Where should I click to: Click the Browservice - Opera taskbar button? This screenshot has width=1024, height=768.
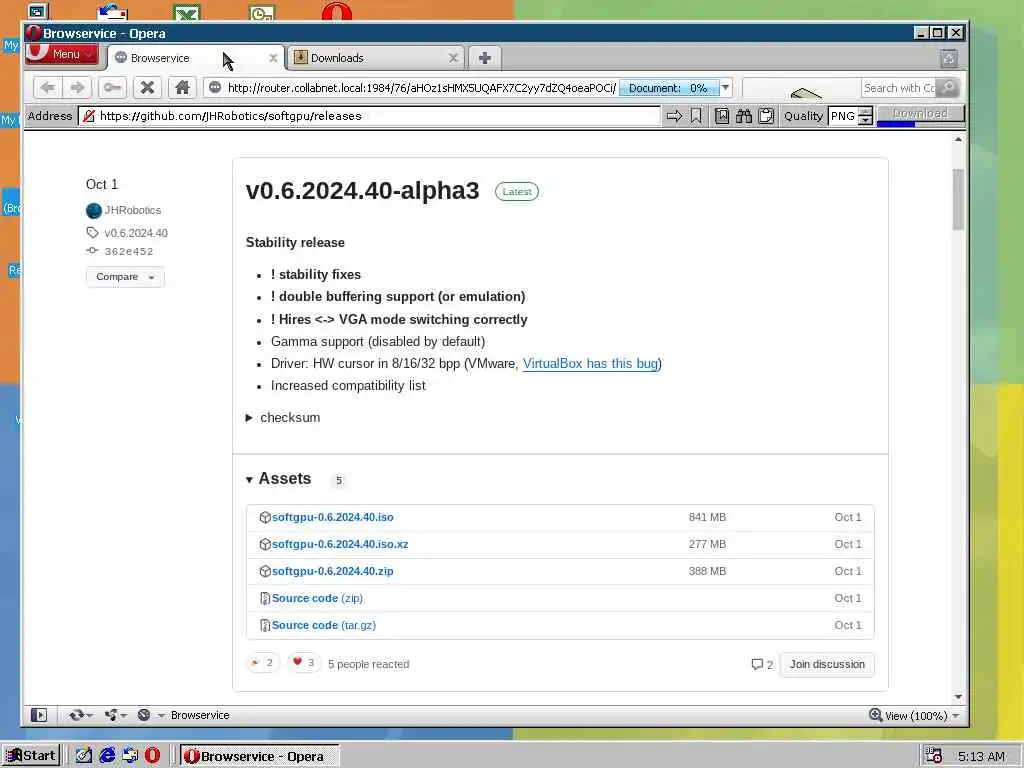[x=259, y=756]
